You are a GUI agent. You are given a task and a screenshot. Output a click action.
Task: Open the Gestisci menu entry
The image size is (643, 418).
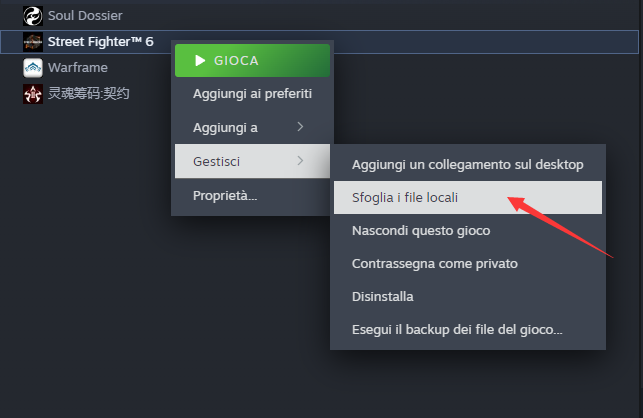(252, 161)
